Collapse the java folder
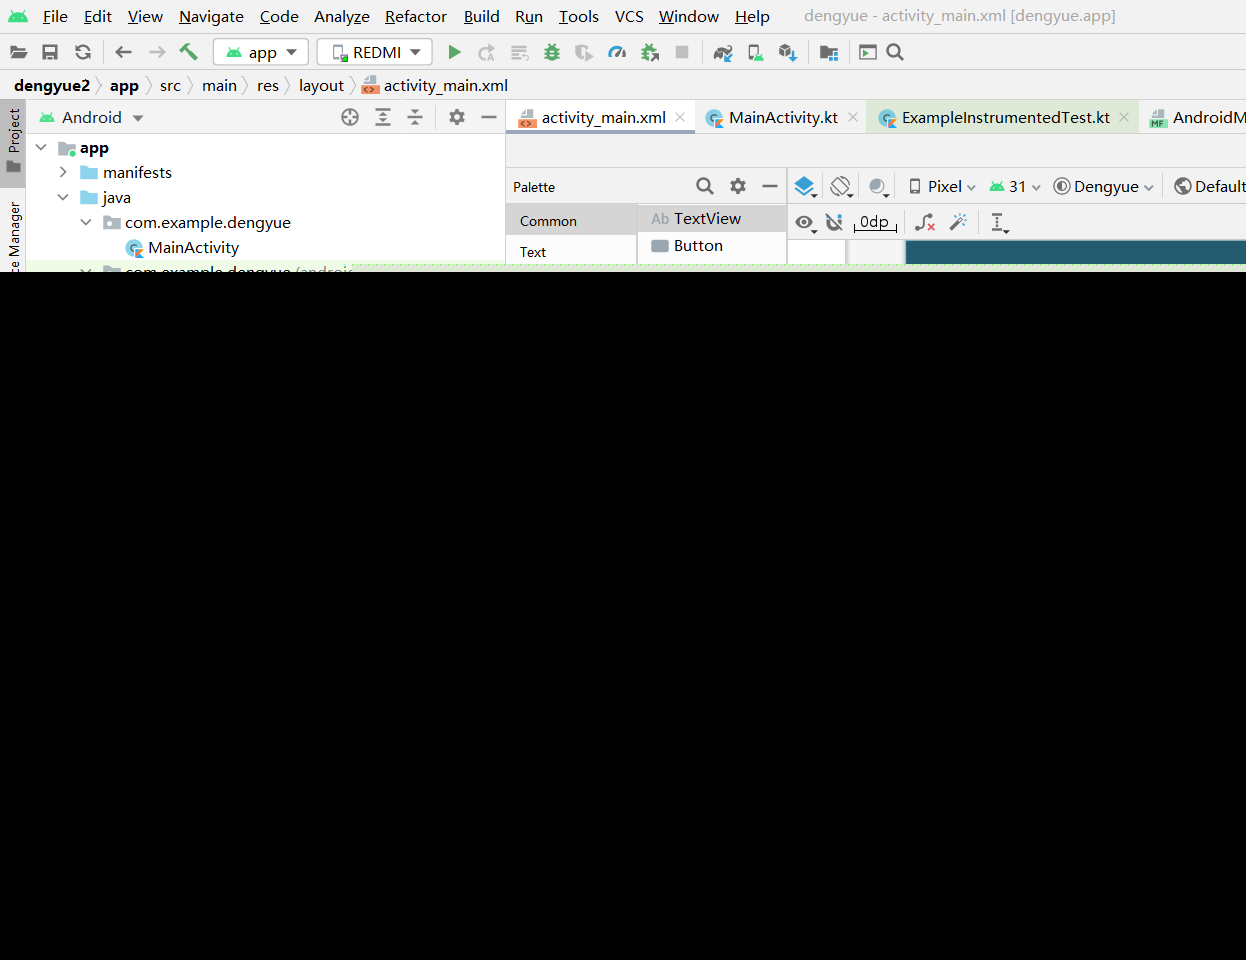 coord(63,197)
